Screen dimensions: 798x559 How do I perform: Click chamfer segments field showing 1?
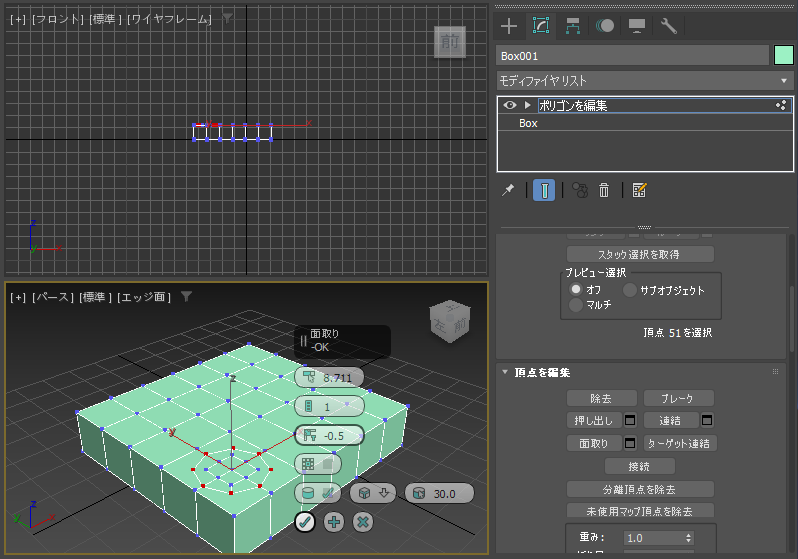pyautogui.click(x=329, y=406)
